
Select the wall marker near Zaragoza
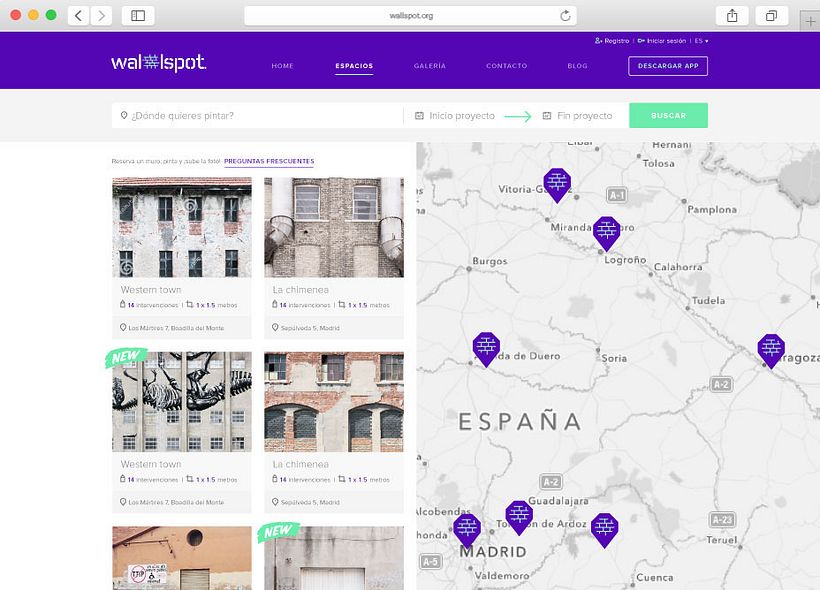click(771, 348)
